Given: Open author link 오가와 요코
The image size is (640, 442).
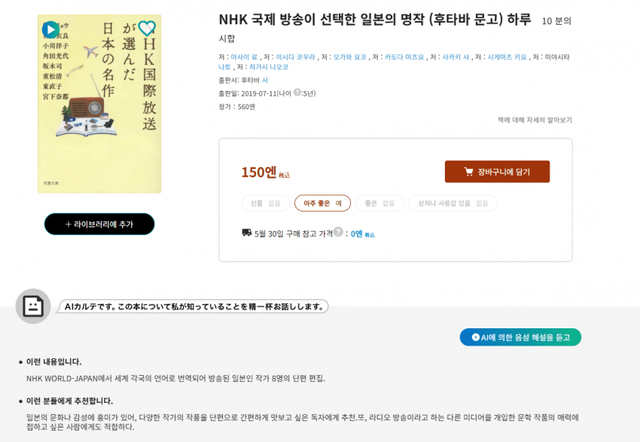Looking at the screenshot, I should coord(350,57).
